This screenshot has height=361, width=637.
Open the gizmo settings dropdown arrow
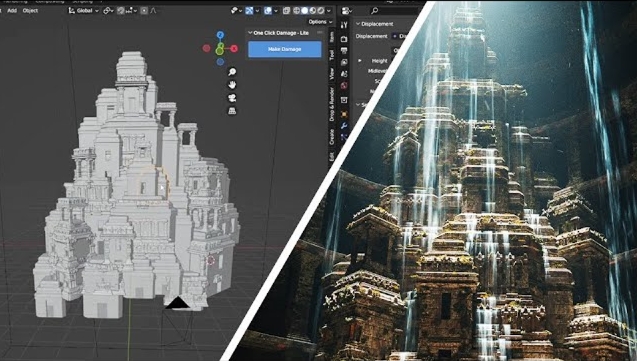(x=257, y=11)
